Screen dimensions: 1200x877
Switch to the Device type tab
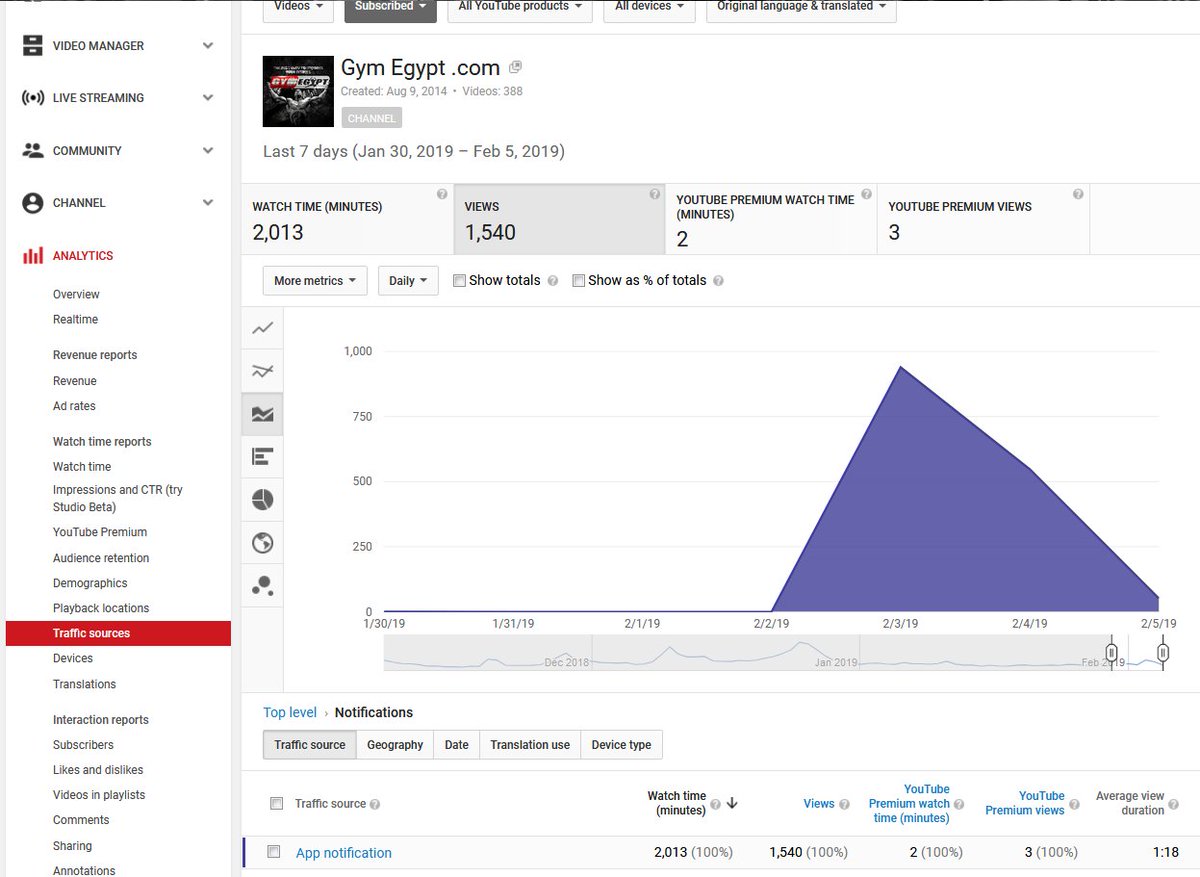[621, 745]
